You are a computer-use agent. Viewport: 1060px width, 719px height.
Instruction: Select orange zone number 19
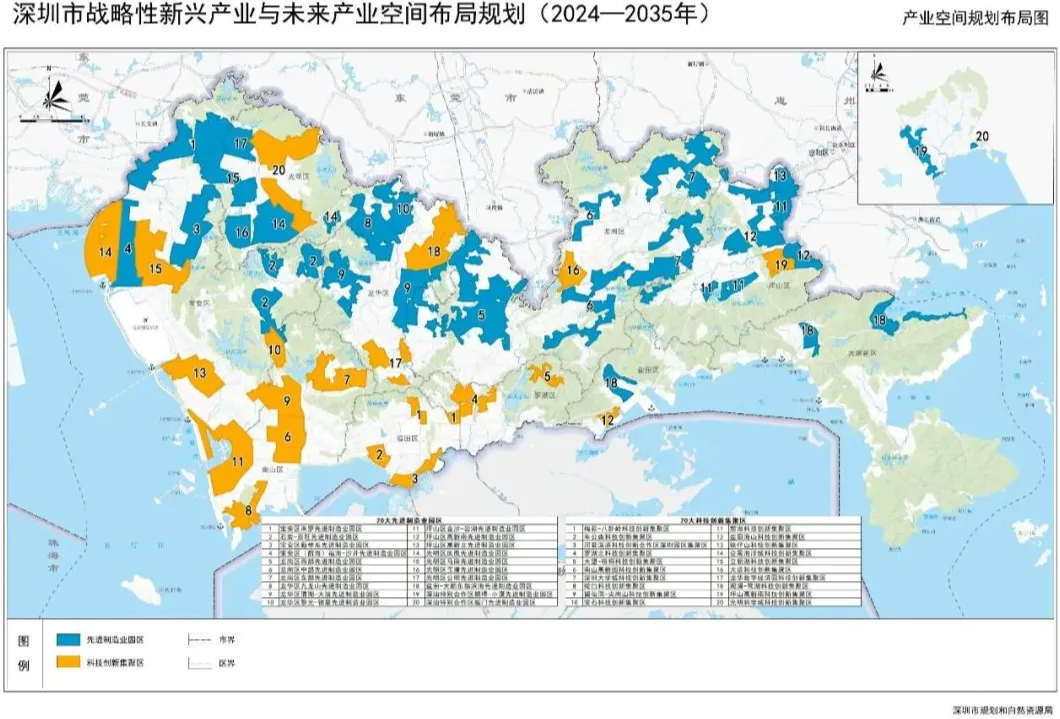click(781, 265)
